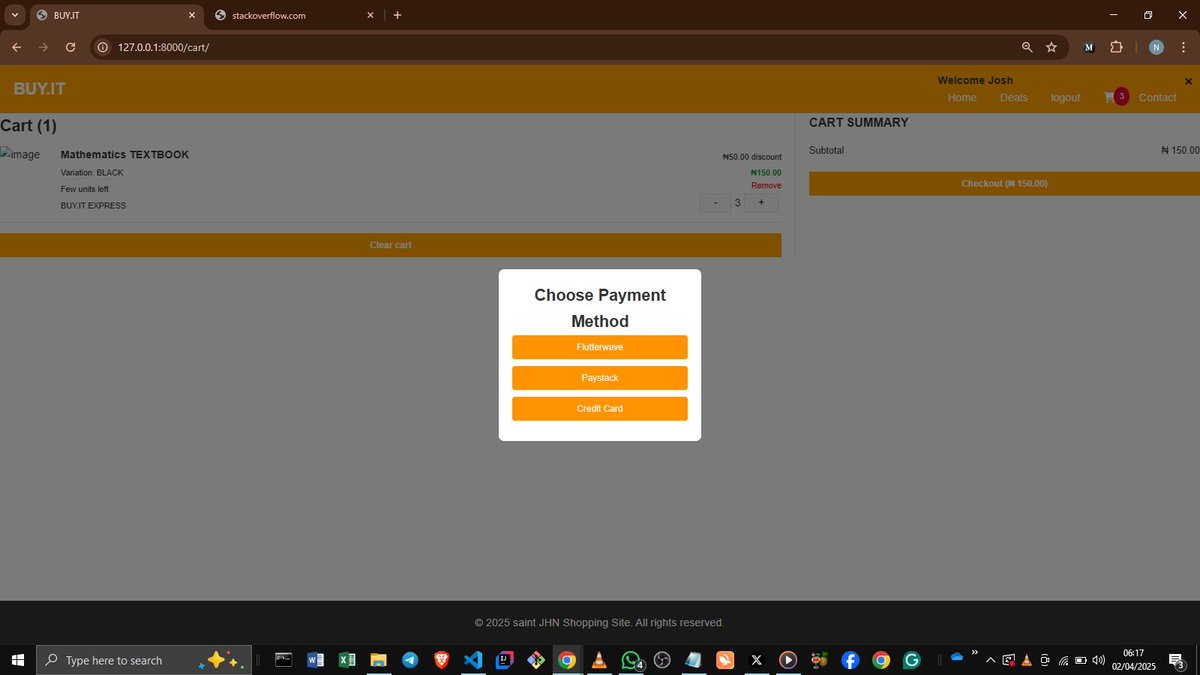The width and height of the screenshot is (1200, 675).
Task: Open the Chrome profile avatar
Action: pos(1156,47)
